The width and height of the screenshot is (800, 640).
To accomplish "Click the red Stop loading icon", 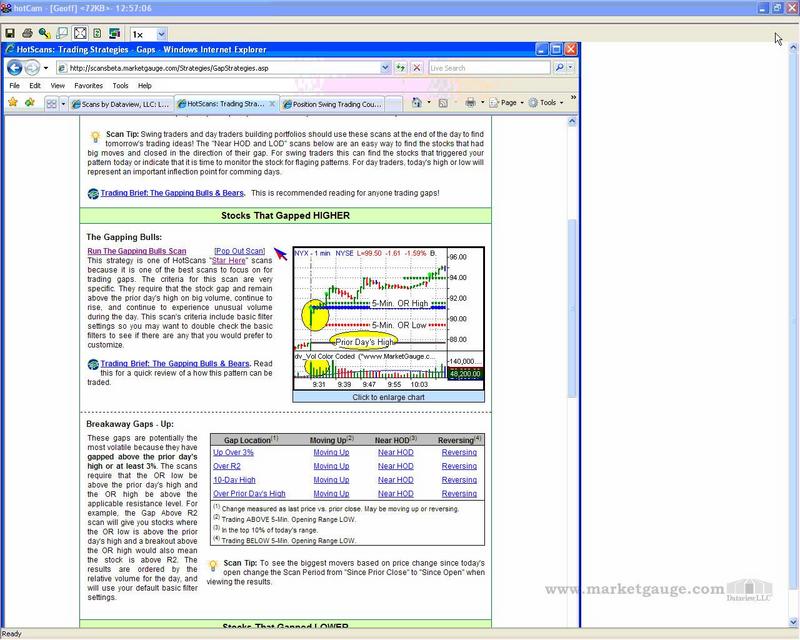I will click(417, 68).
